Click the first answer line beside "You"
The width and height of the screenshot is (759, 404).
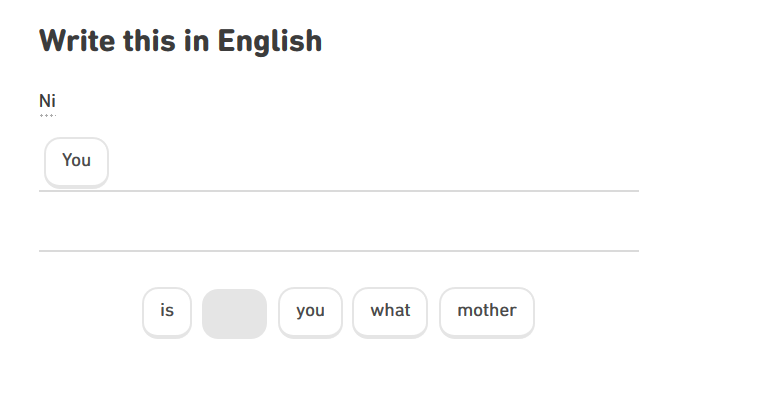pos(370,163)
